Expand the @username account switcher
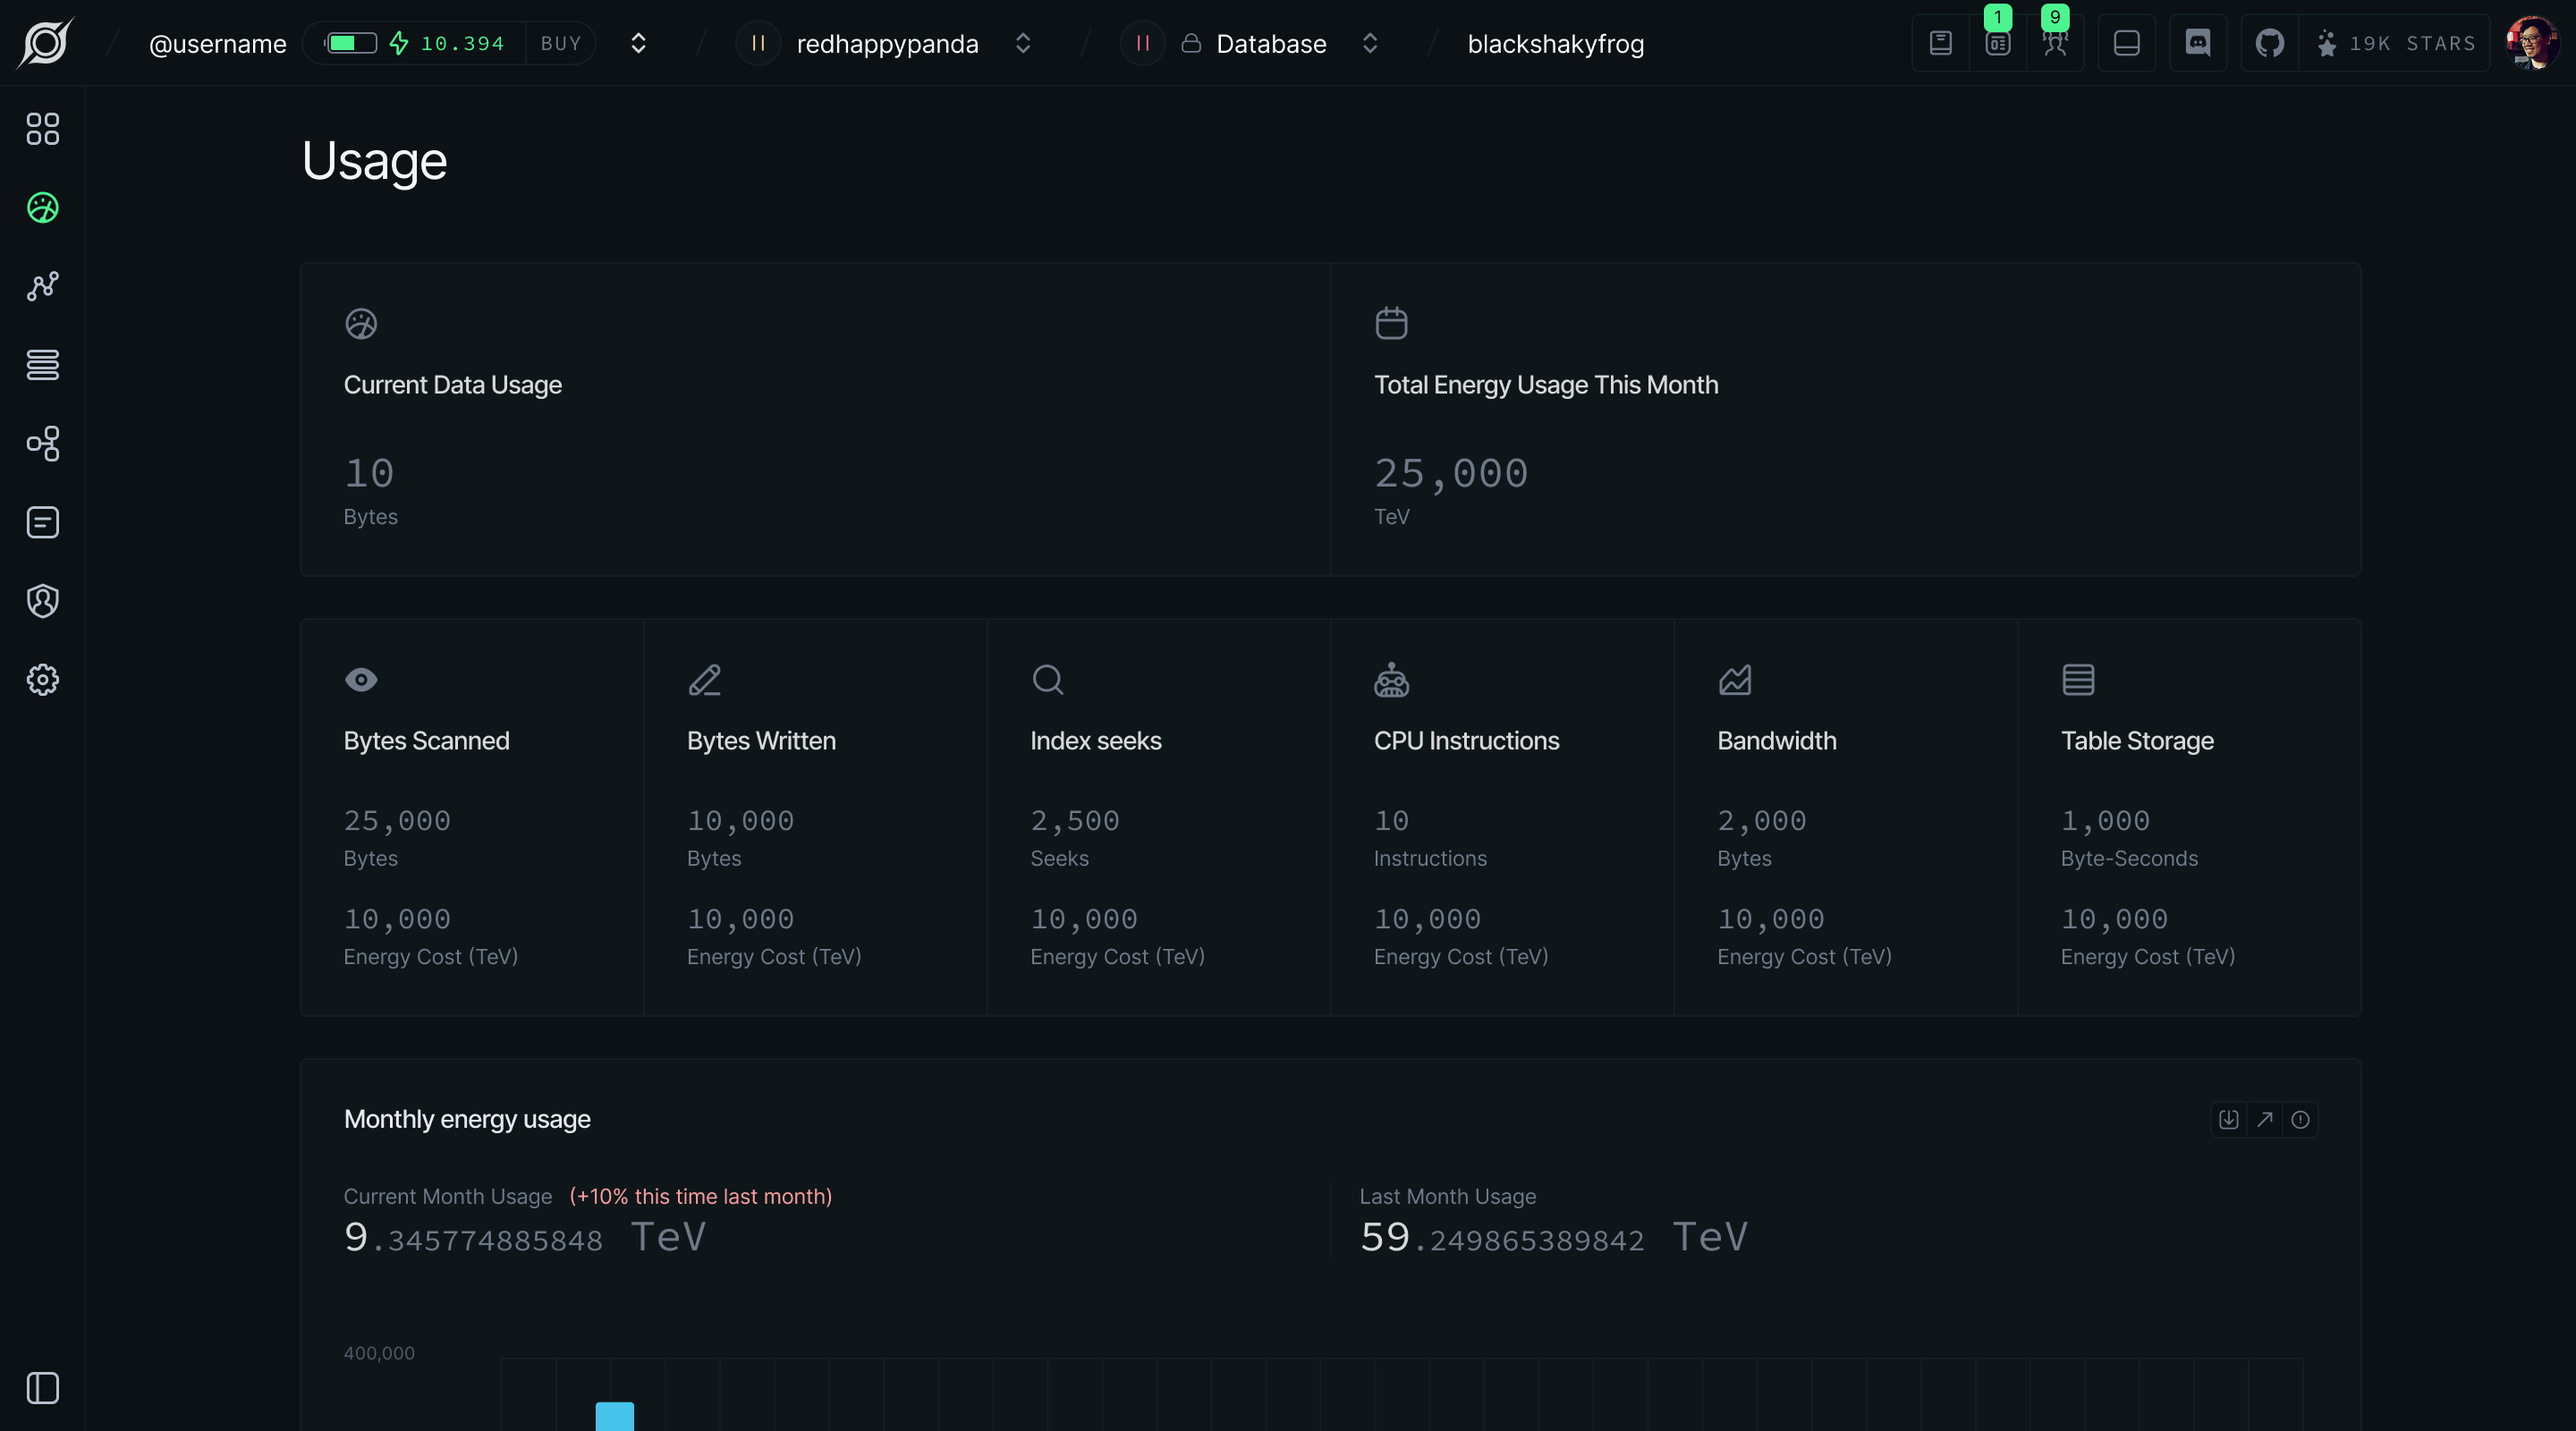Viewport: 2576px width, 1431px height. pyautogui.click(x=638, y=43)
